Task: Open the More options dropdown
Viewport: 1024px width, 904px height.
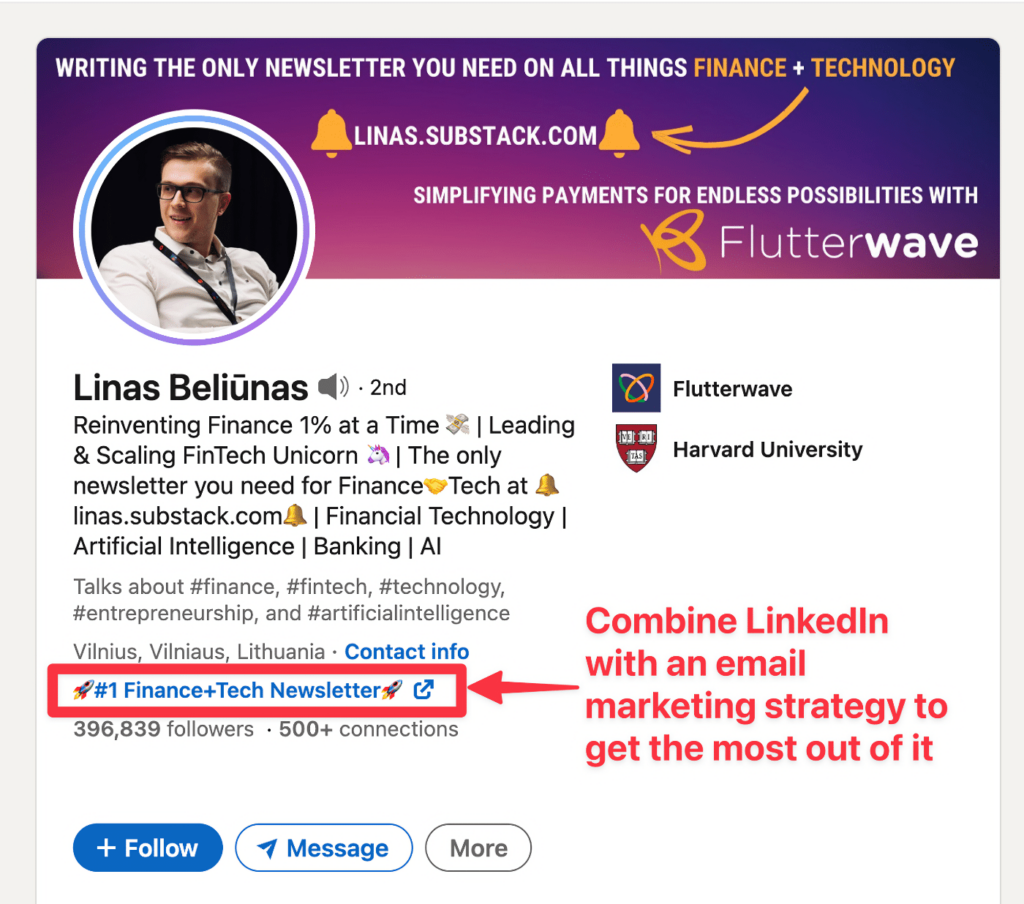Action: click(478, 848)
